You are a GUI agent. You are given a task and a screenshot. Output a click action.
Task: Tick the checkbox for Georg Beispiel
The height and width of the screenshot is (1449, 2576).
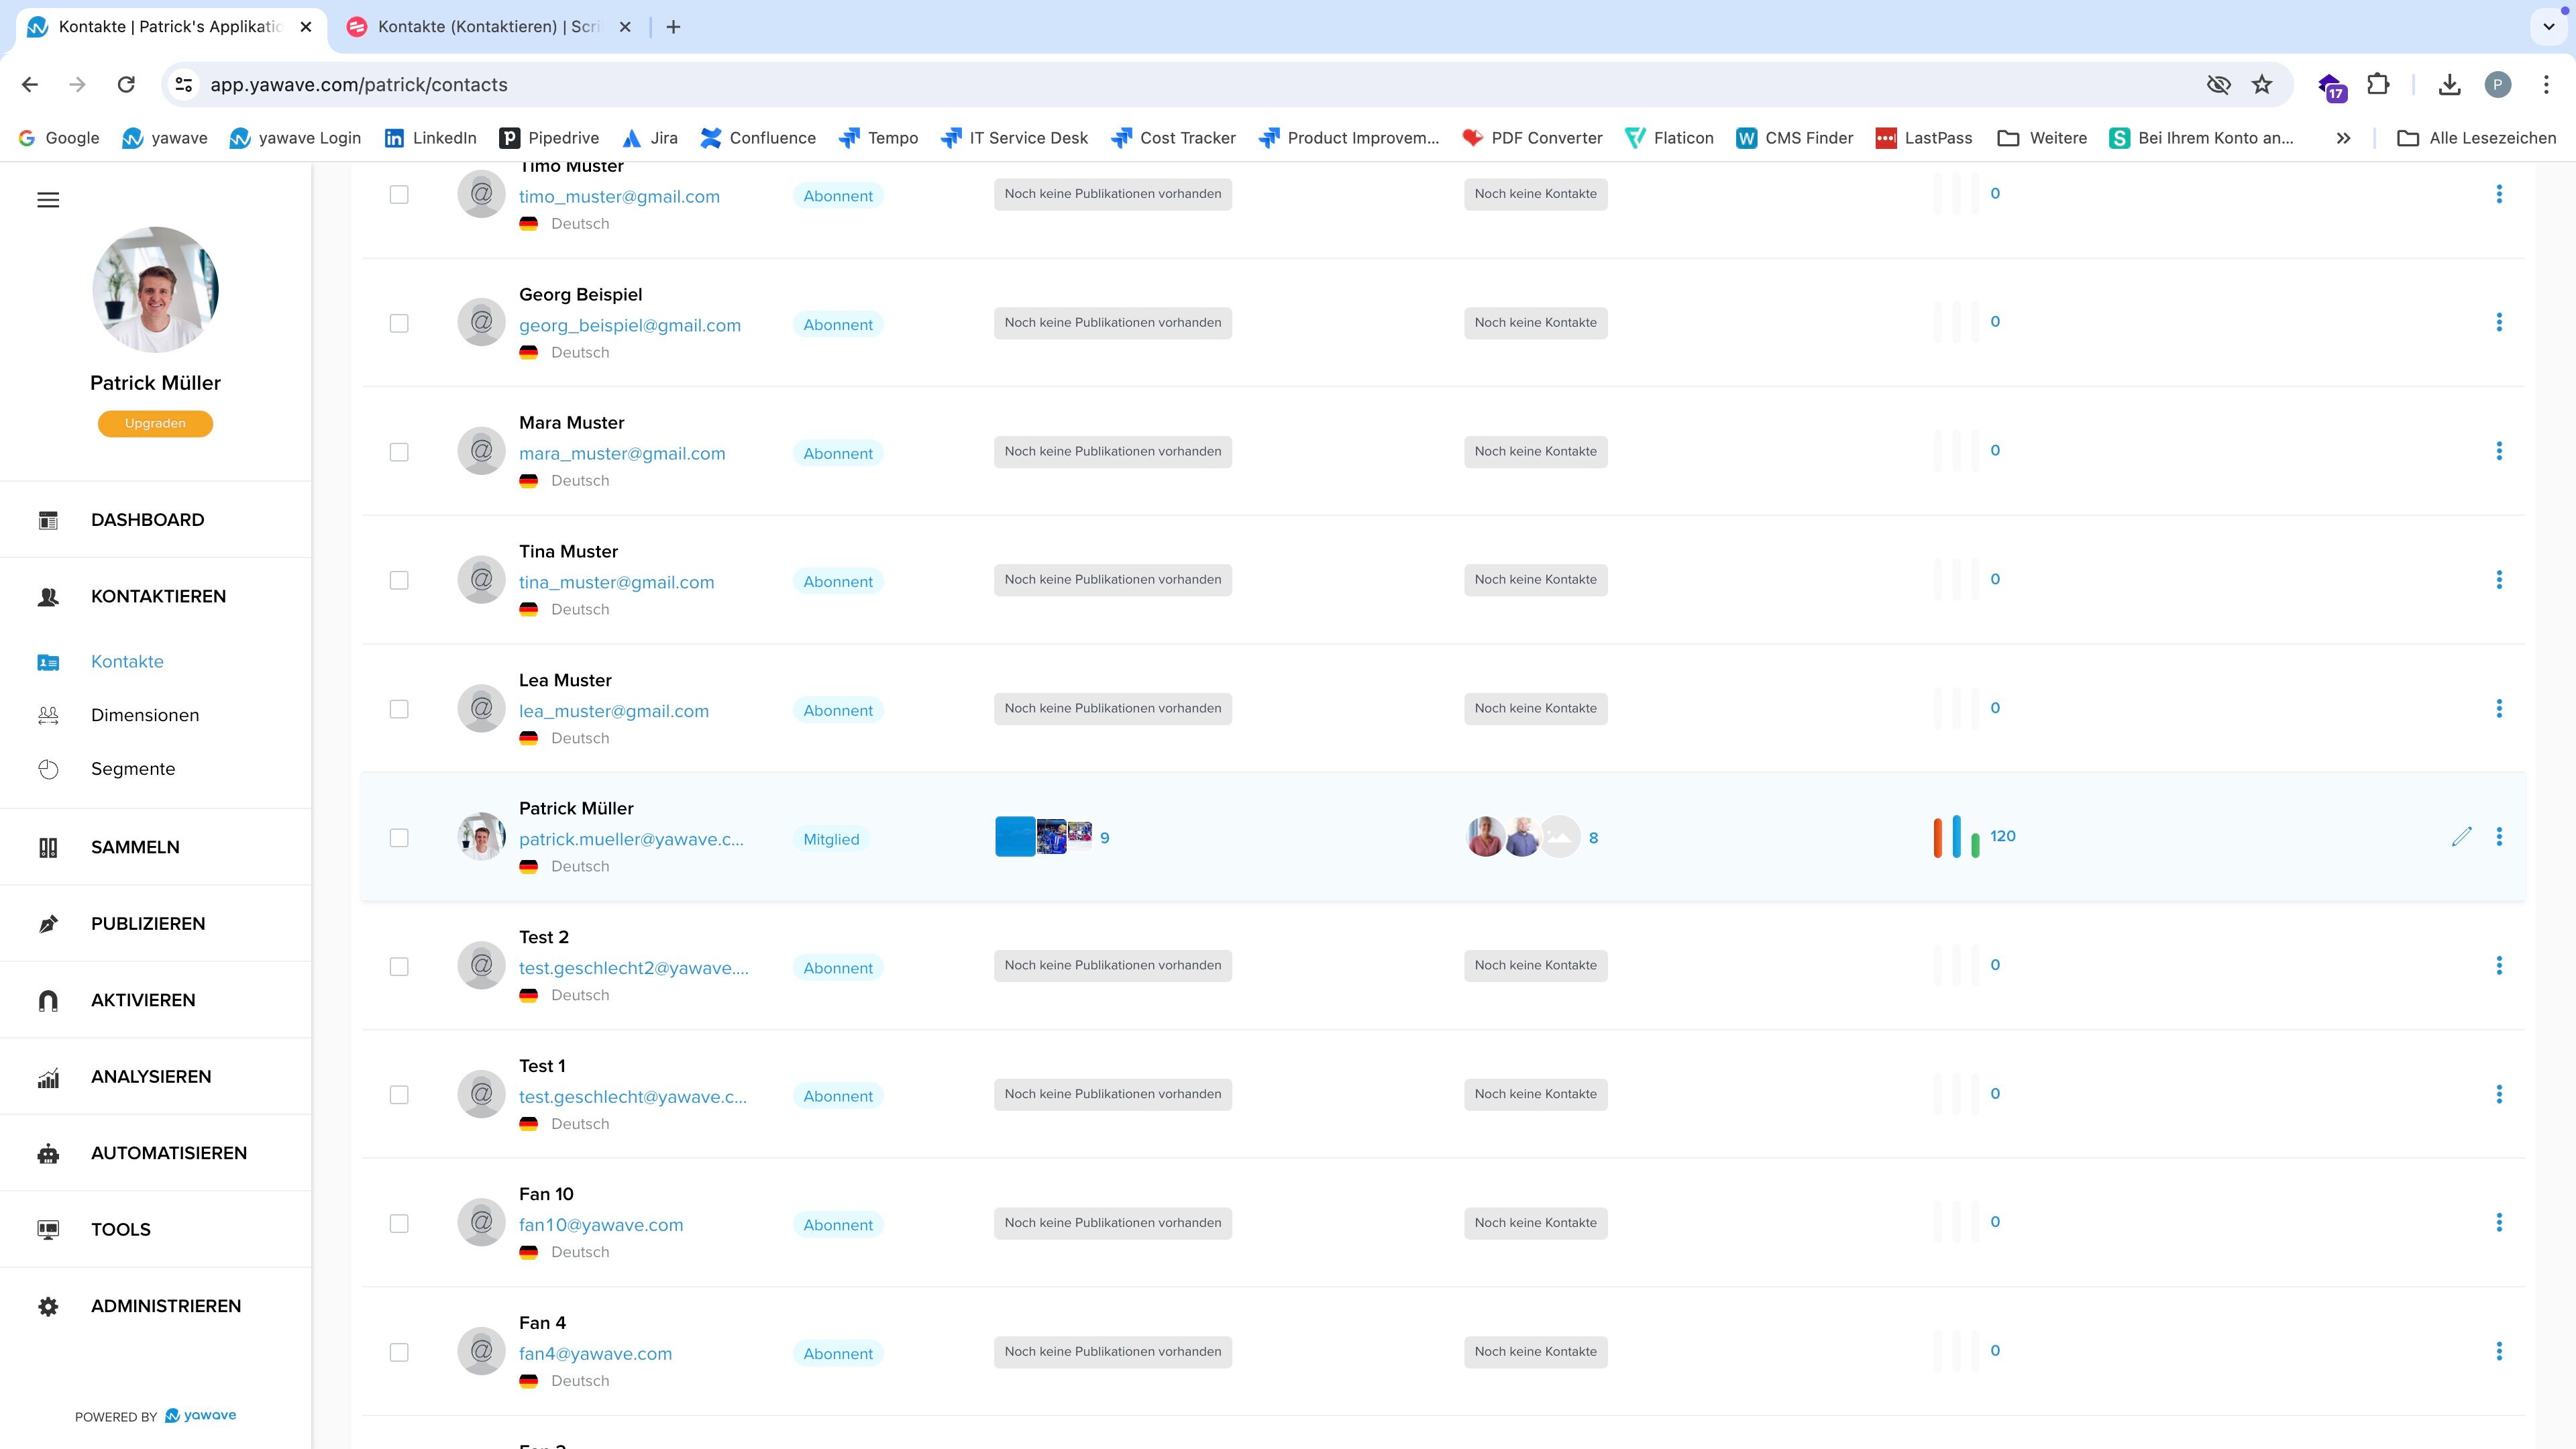[x=399, y=324]
